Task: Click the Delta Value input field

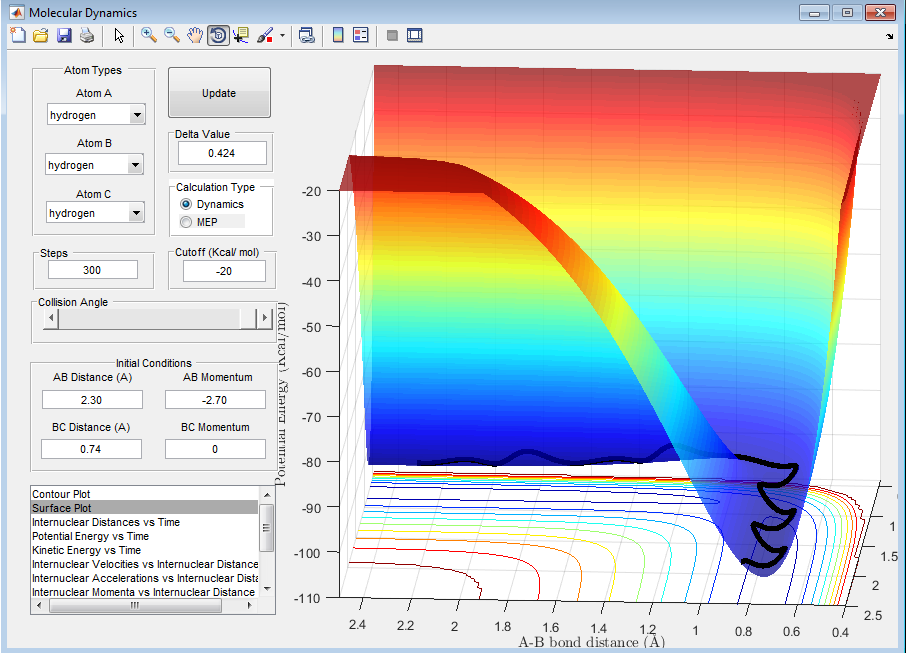Action: pos(222,153)
